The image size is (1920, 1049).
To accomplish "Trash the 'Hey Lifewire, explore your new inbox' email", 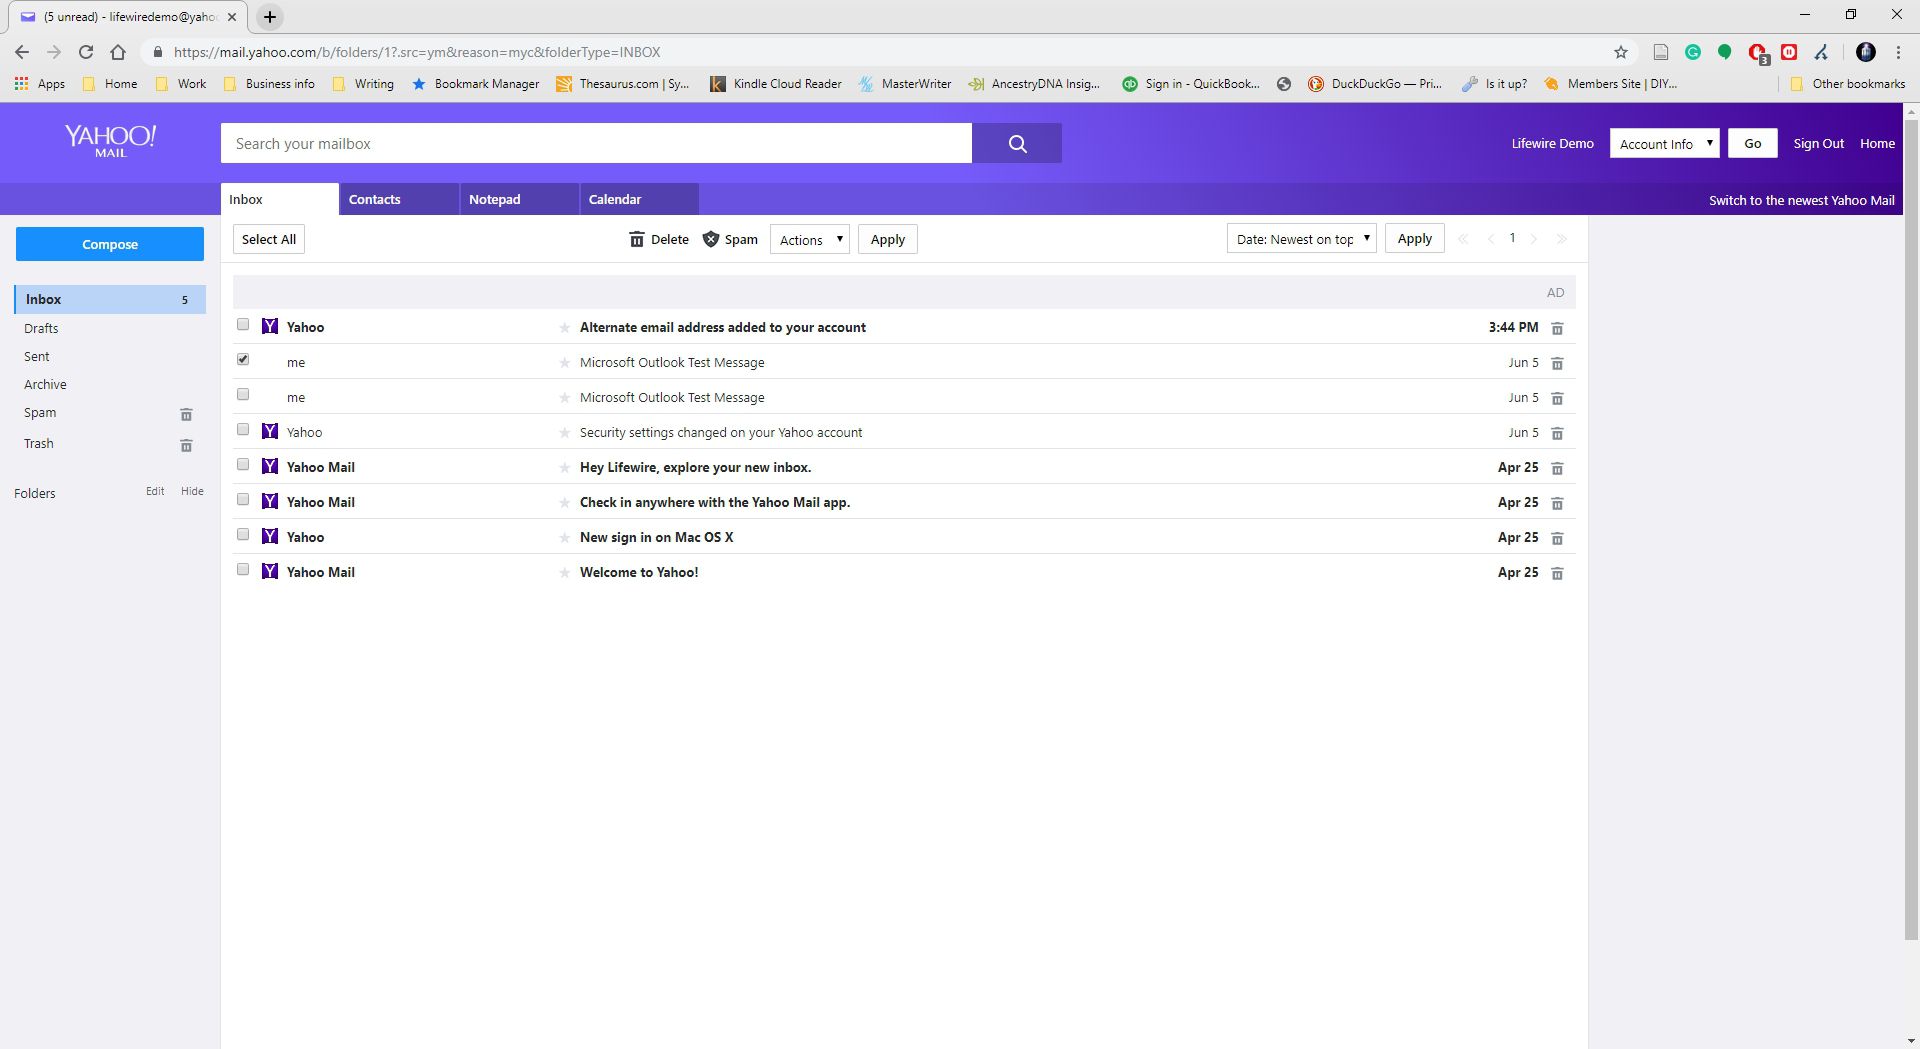I will [x=1557, y=468].
